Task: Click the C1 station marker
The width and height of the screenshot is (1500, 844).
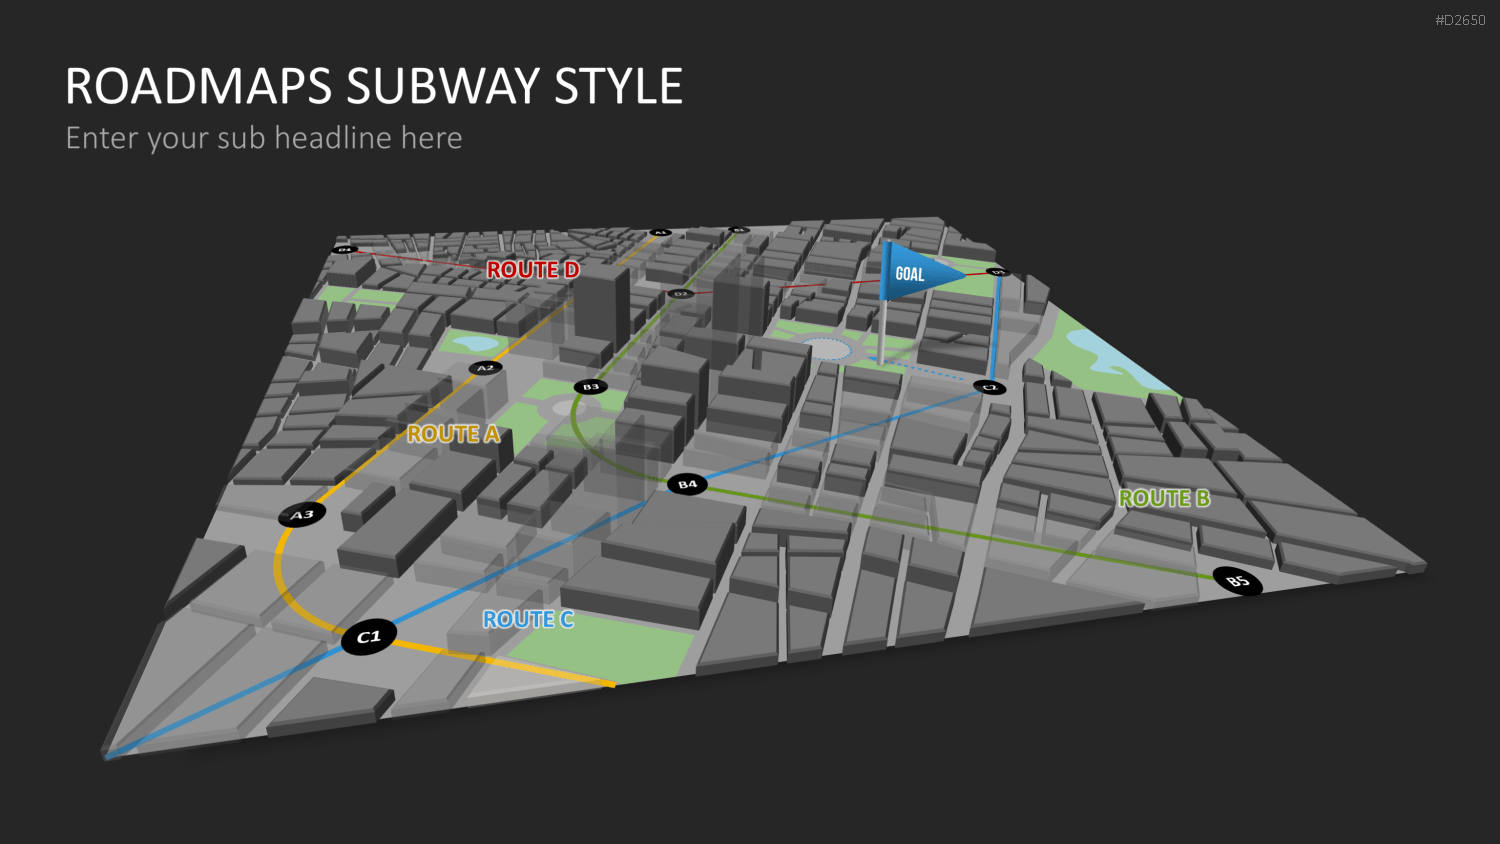Action: click(x=368, y=637)
